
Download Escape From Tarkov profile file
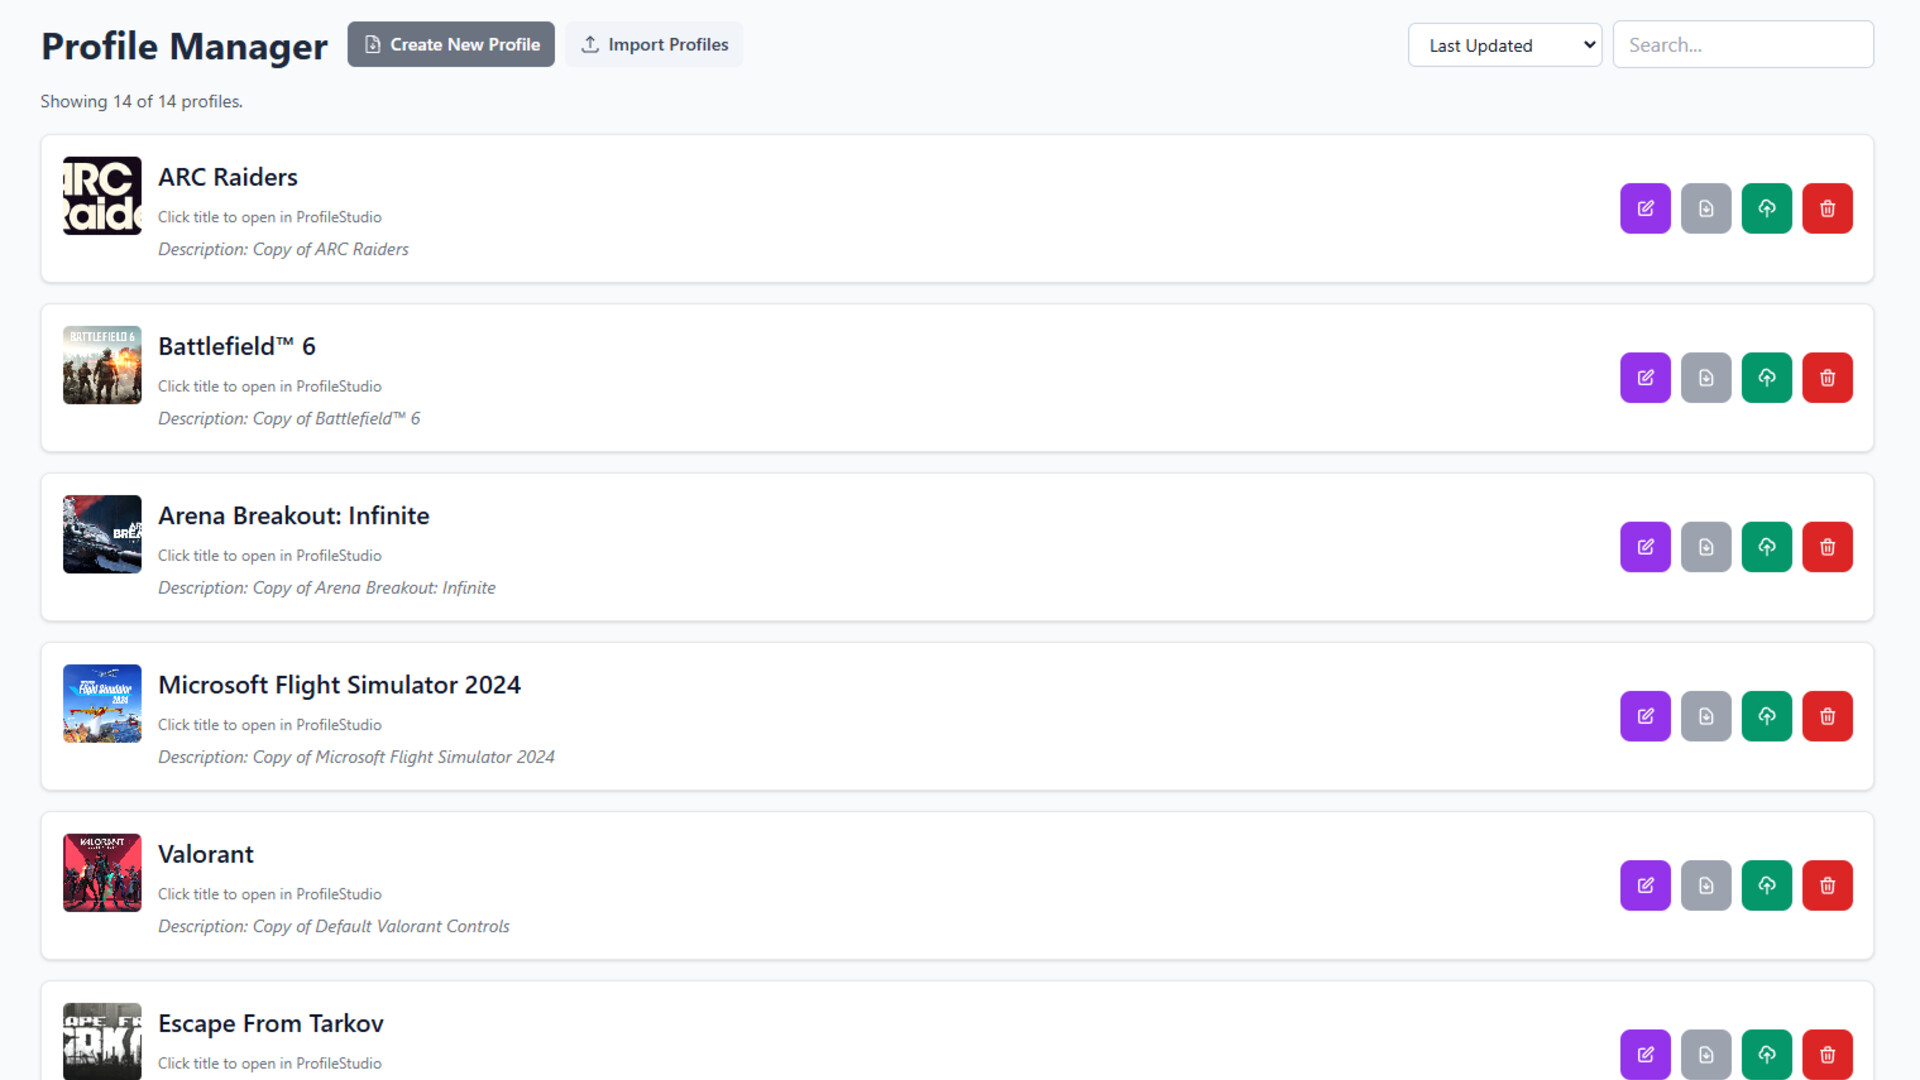click(1706, 1054)
